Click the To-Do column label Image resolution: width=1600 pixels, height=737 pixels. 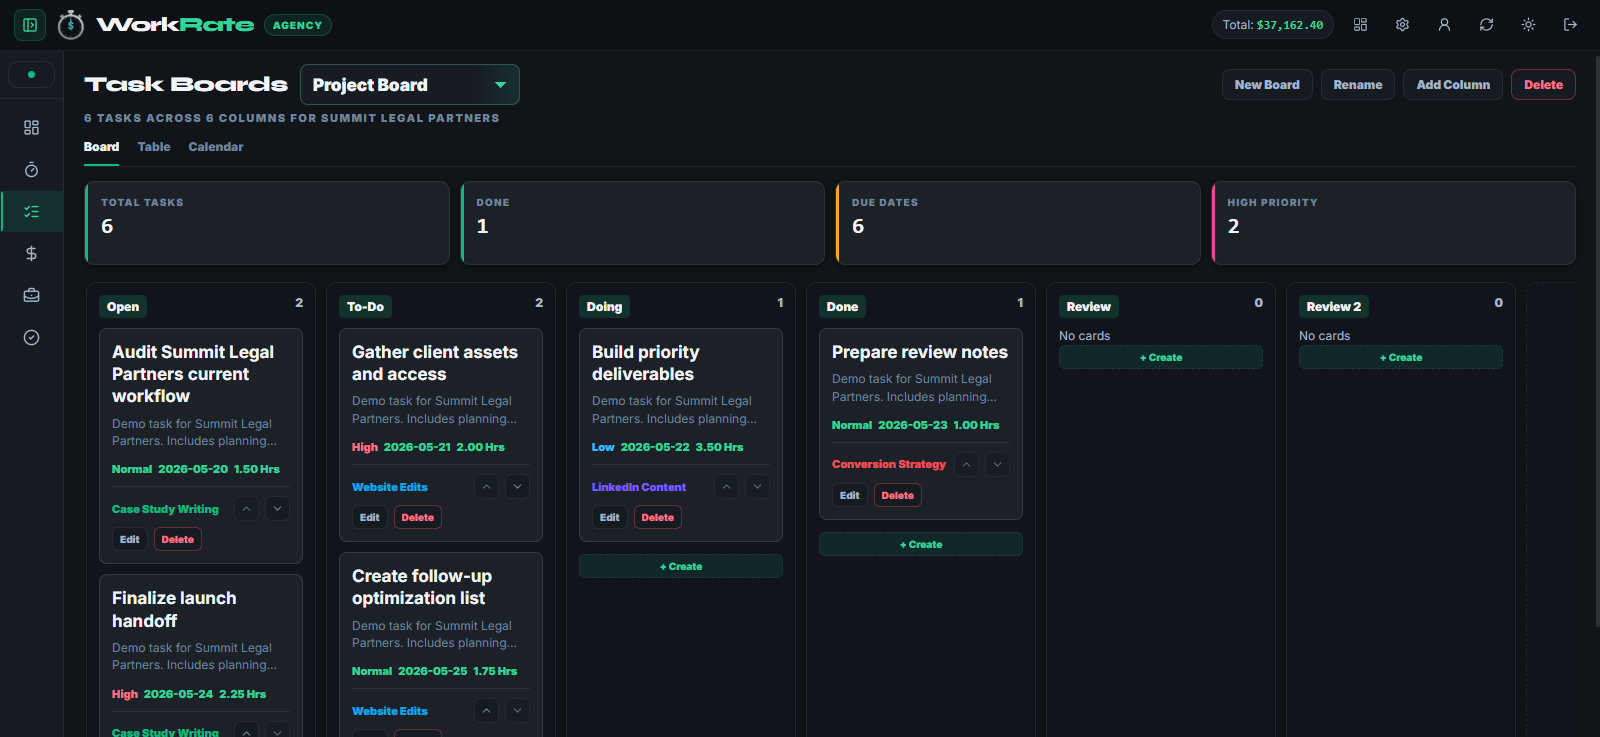click(365, 307)
